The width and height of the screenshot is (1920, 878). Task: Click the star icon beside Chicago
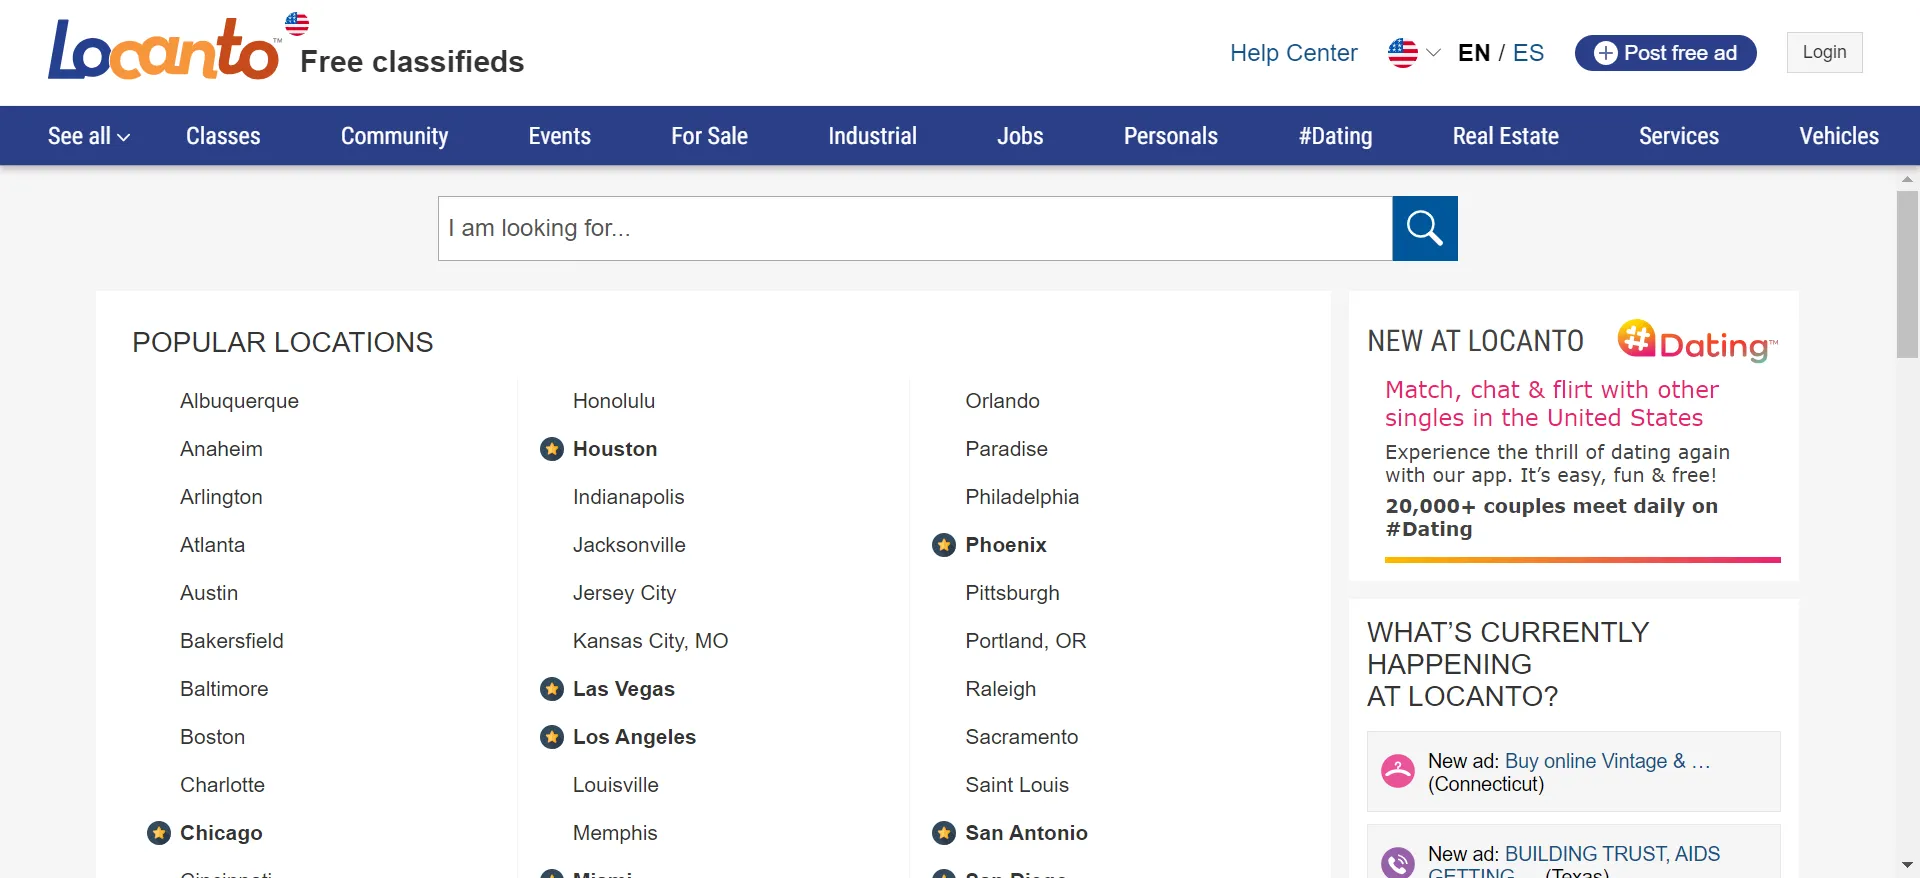coord(159,833)
